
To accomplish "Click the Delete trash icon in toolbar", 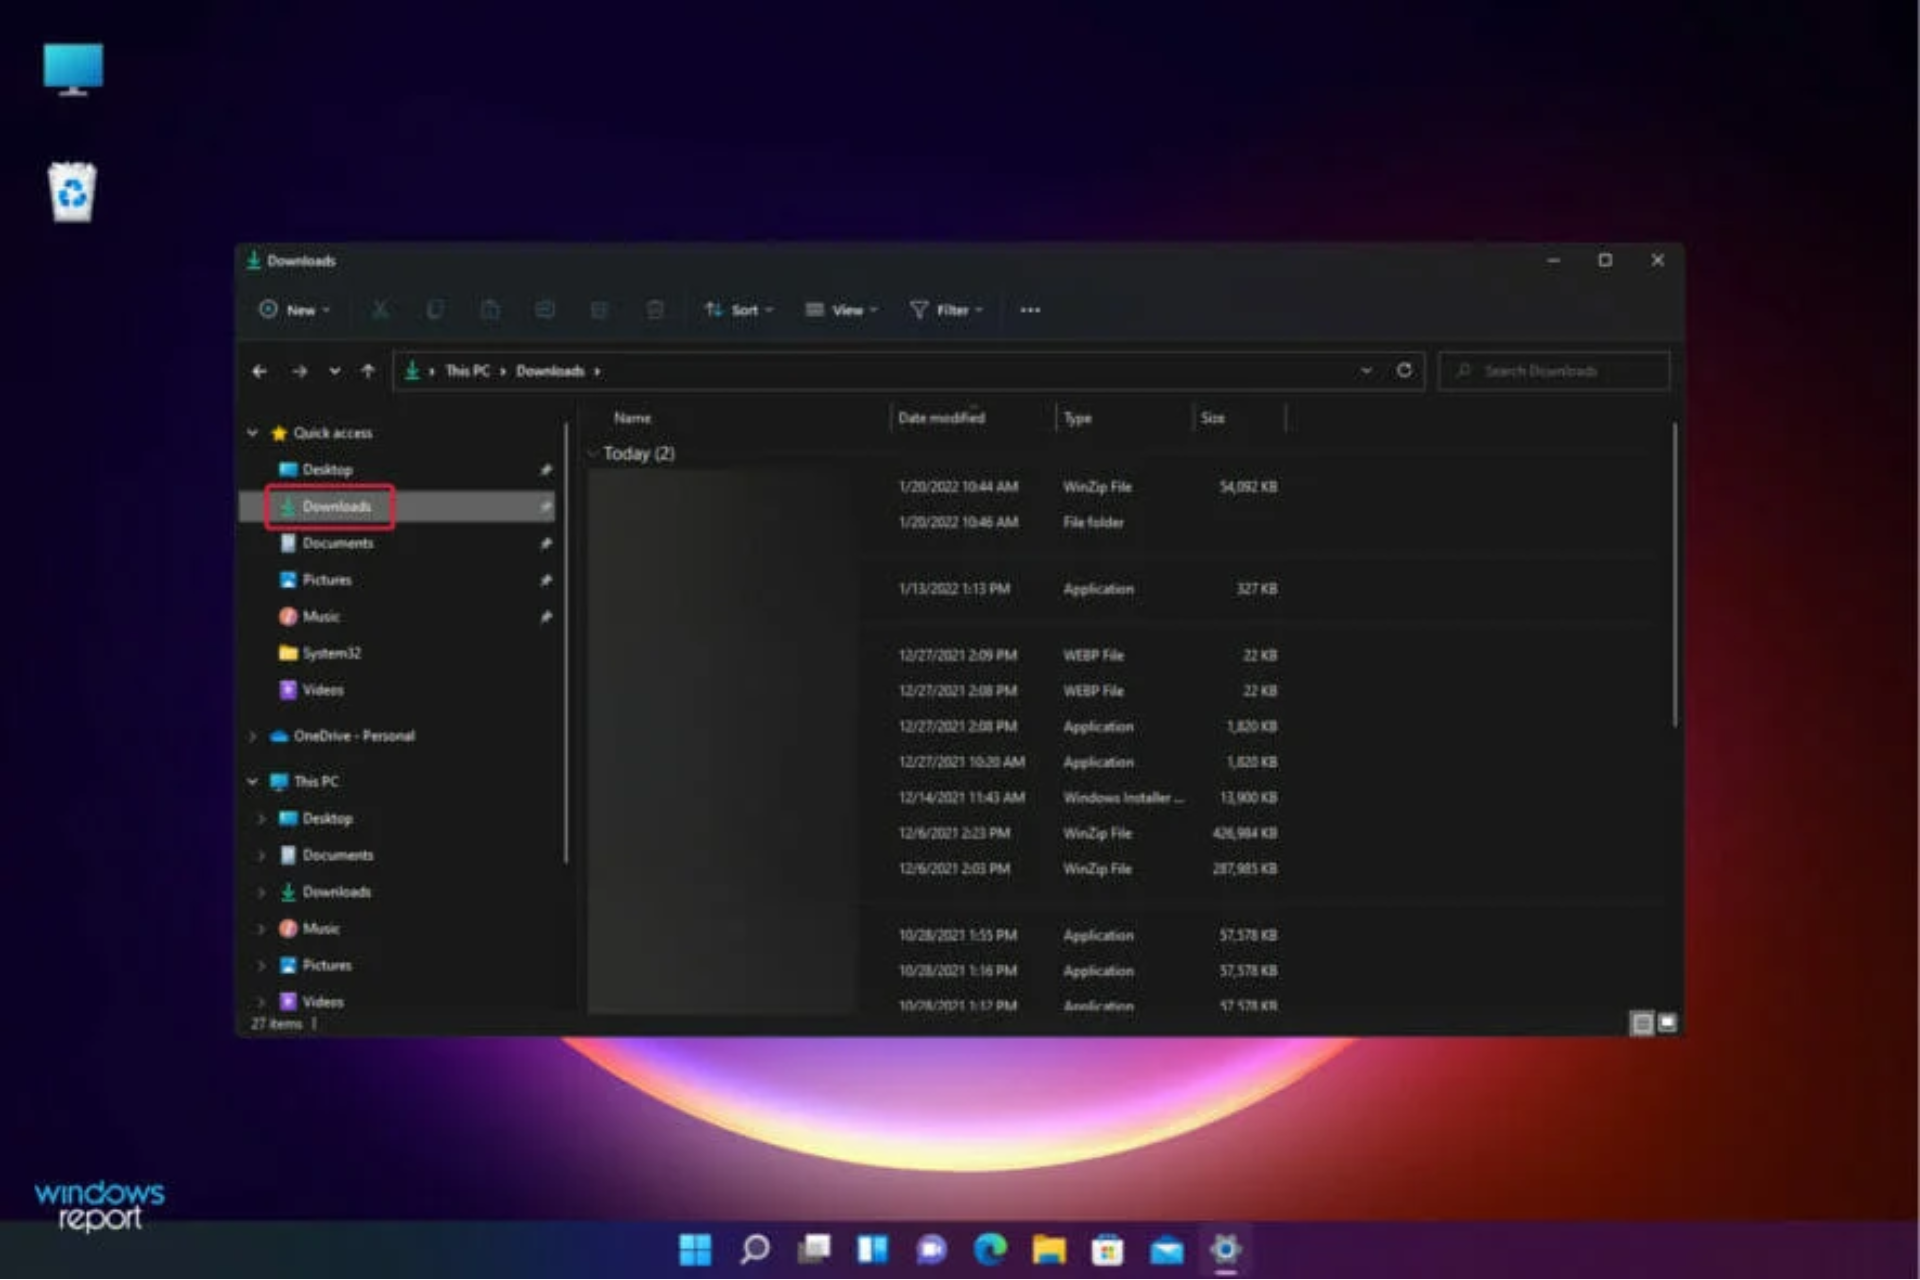I will 655,310.
